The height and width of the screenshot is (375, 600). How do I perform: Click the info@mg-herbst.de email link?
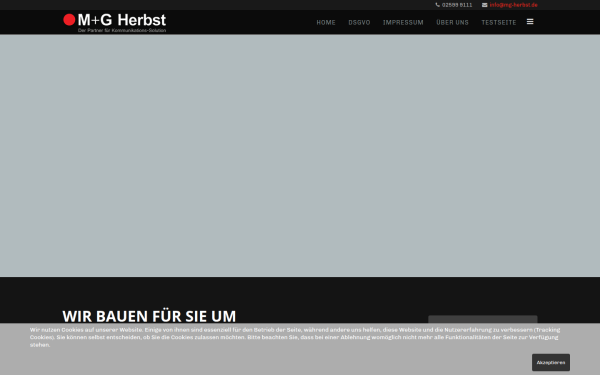(x=514, y=5)
